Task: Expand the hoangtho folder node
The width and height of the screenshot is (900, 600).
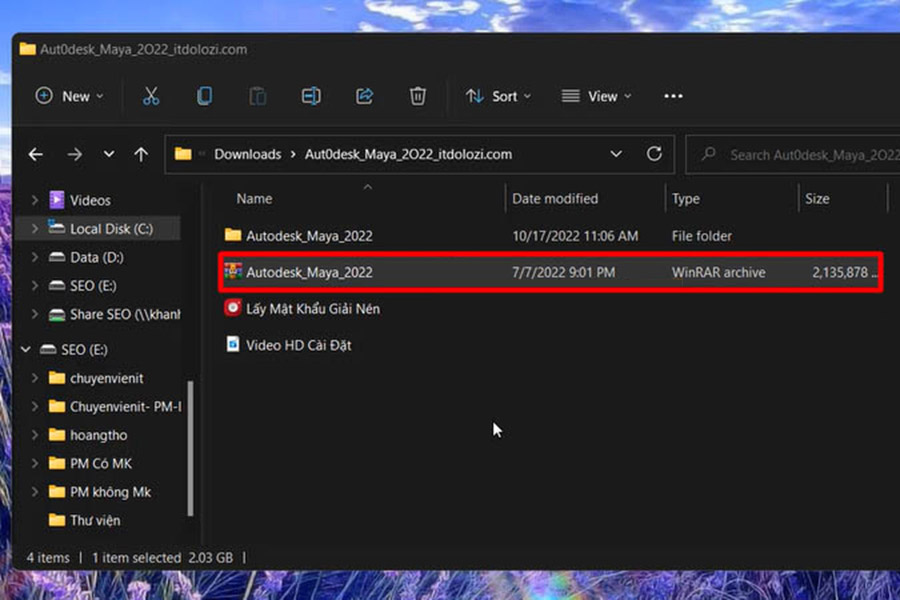Action: pyautogui.click(x=34, y=435)
